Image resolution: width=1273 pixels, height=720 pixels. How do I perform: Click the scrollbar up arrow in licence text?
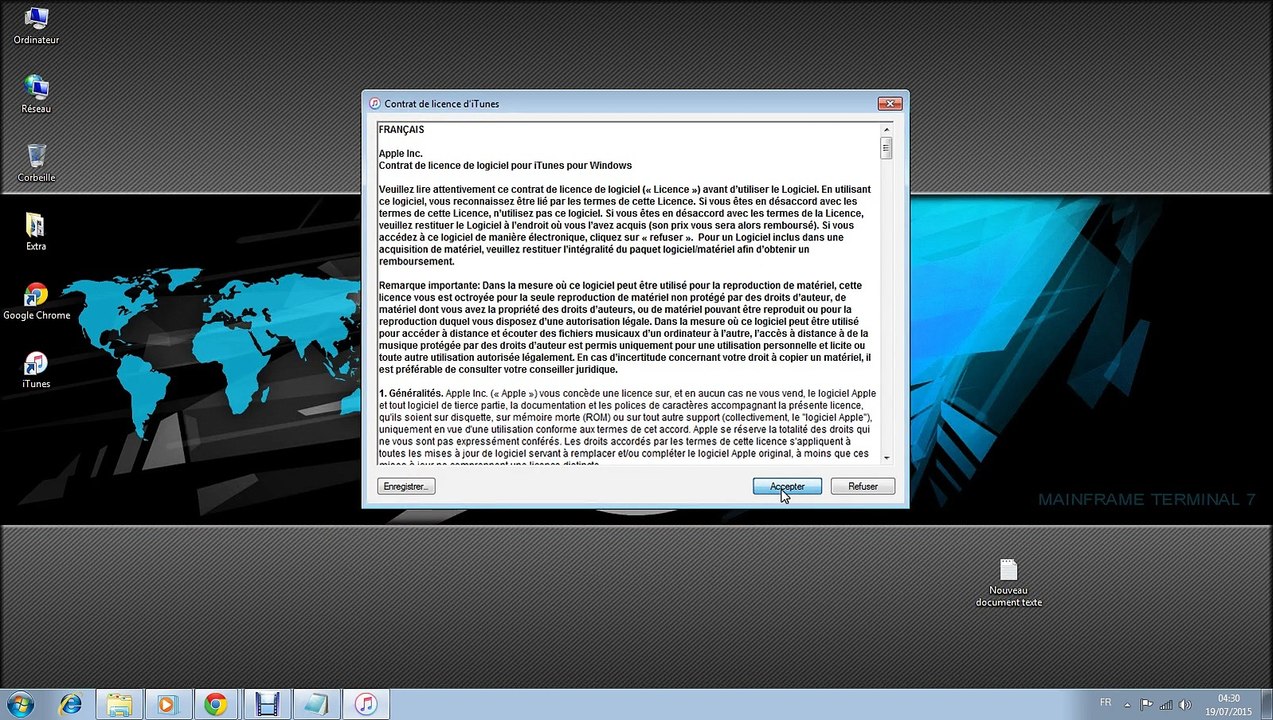[886, 130]
